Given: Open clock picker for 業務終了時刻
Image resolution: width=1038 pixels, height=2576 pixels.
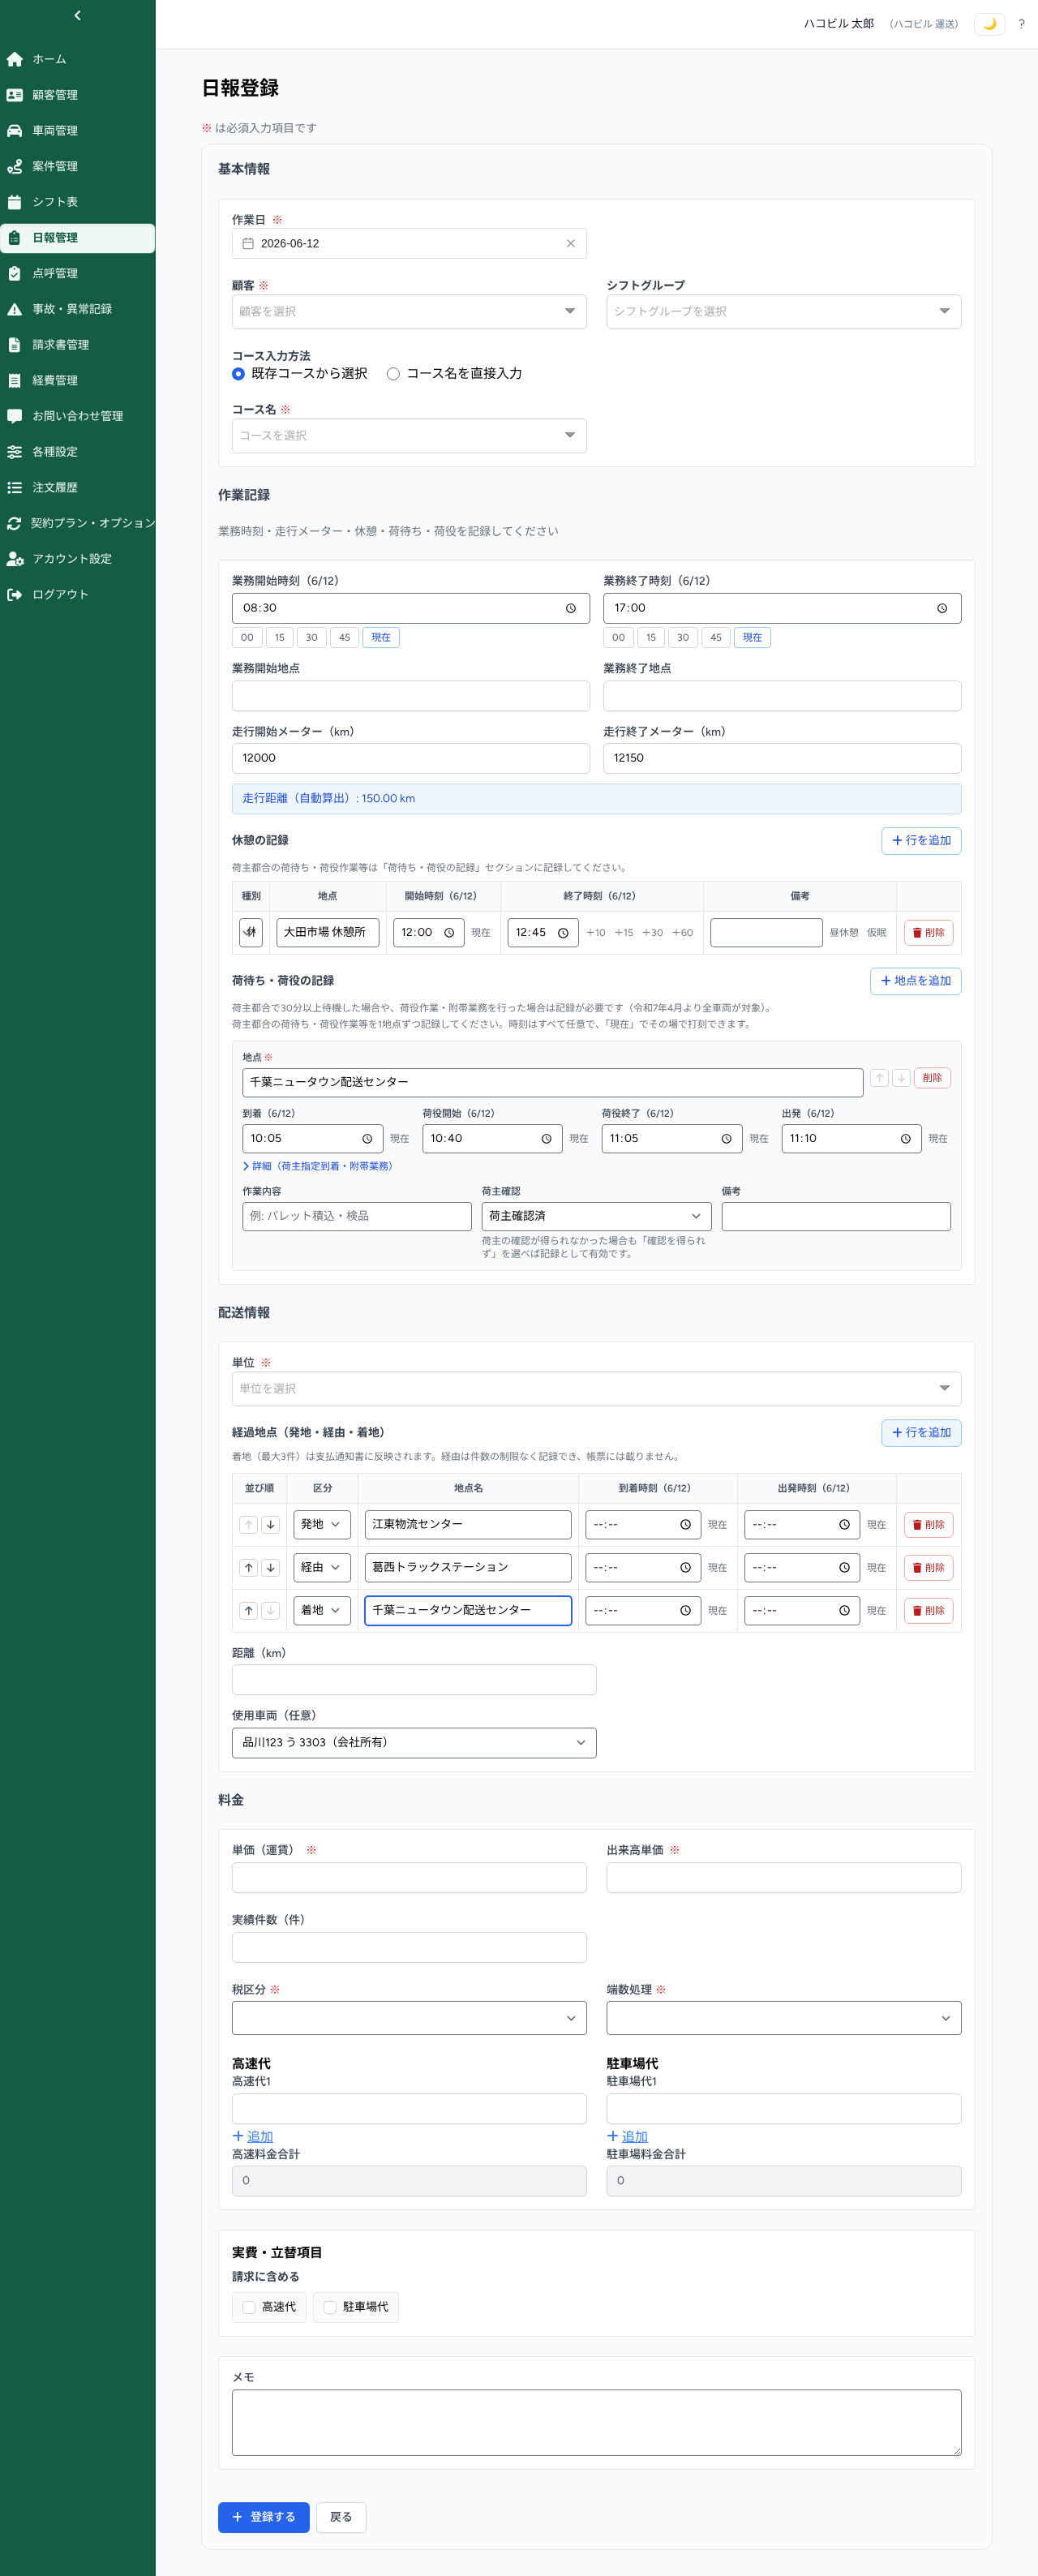Looking at the screenshot, I should (x=942, y=608).
